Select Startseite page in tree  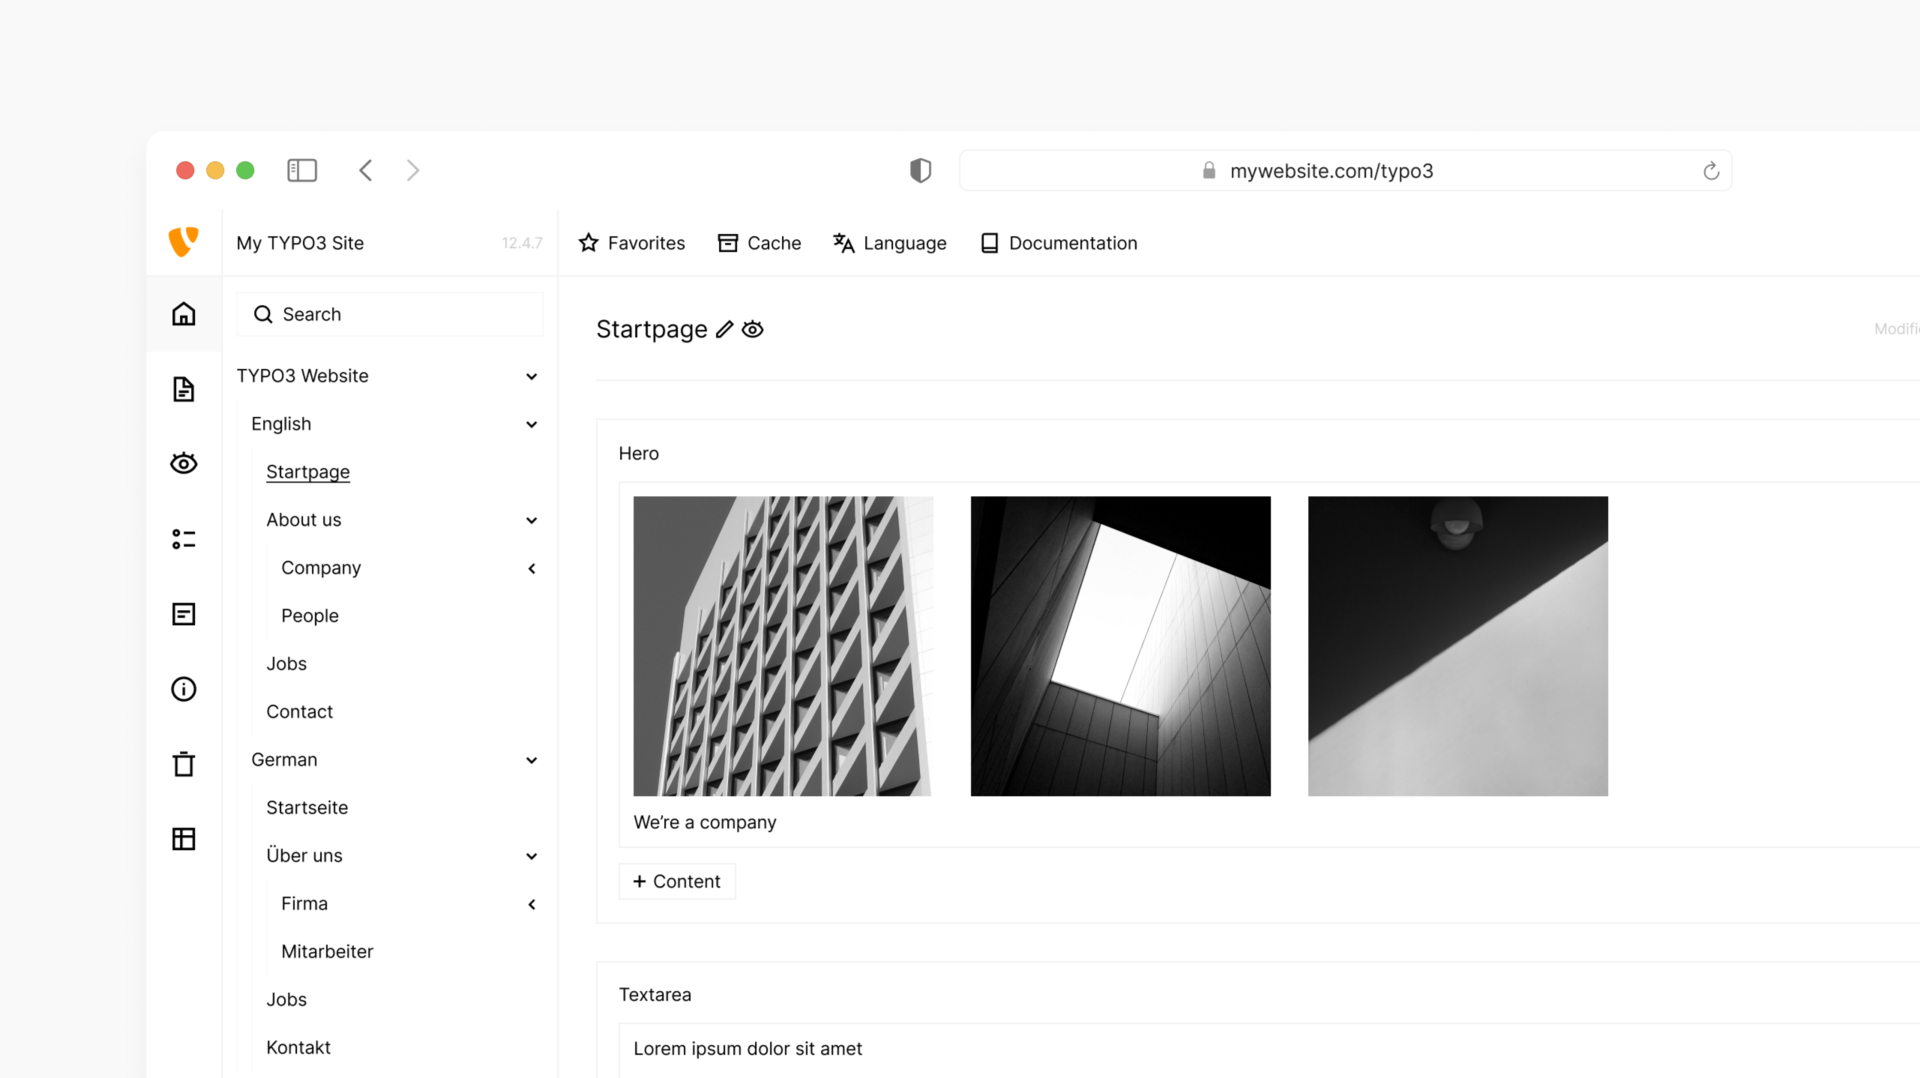[x=307, y=808]
